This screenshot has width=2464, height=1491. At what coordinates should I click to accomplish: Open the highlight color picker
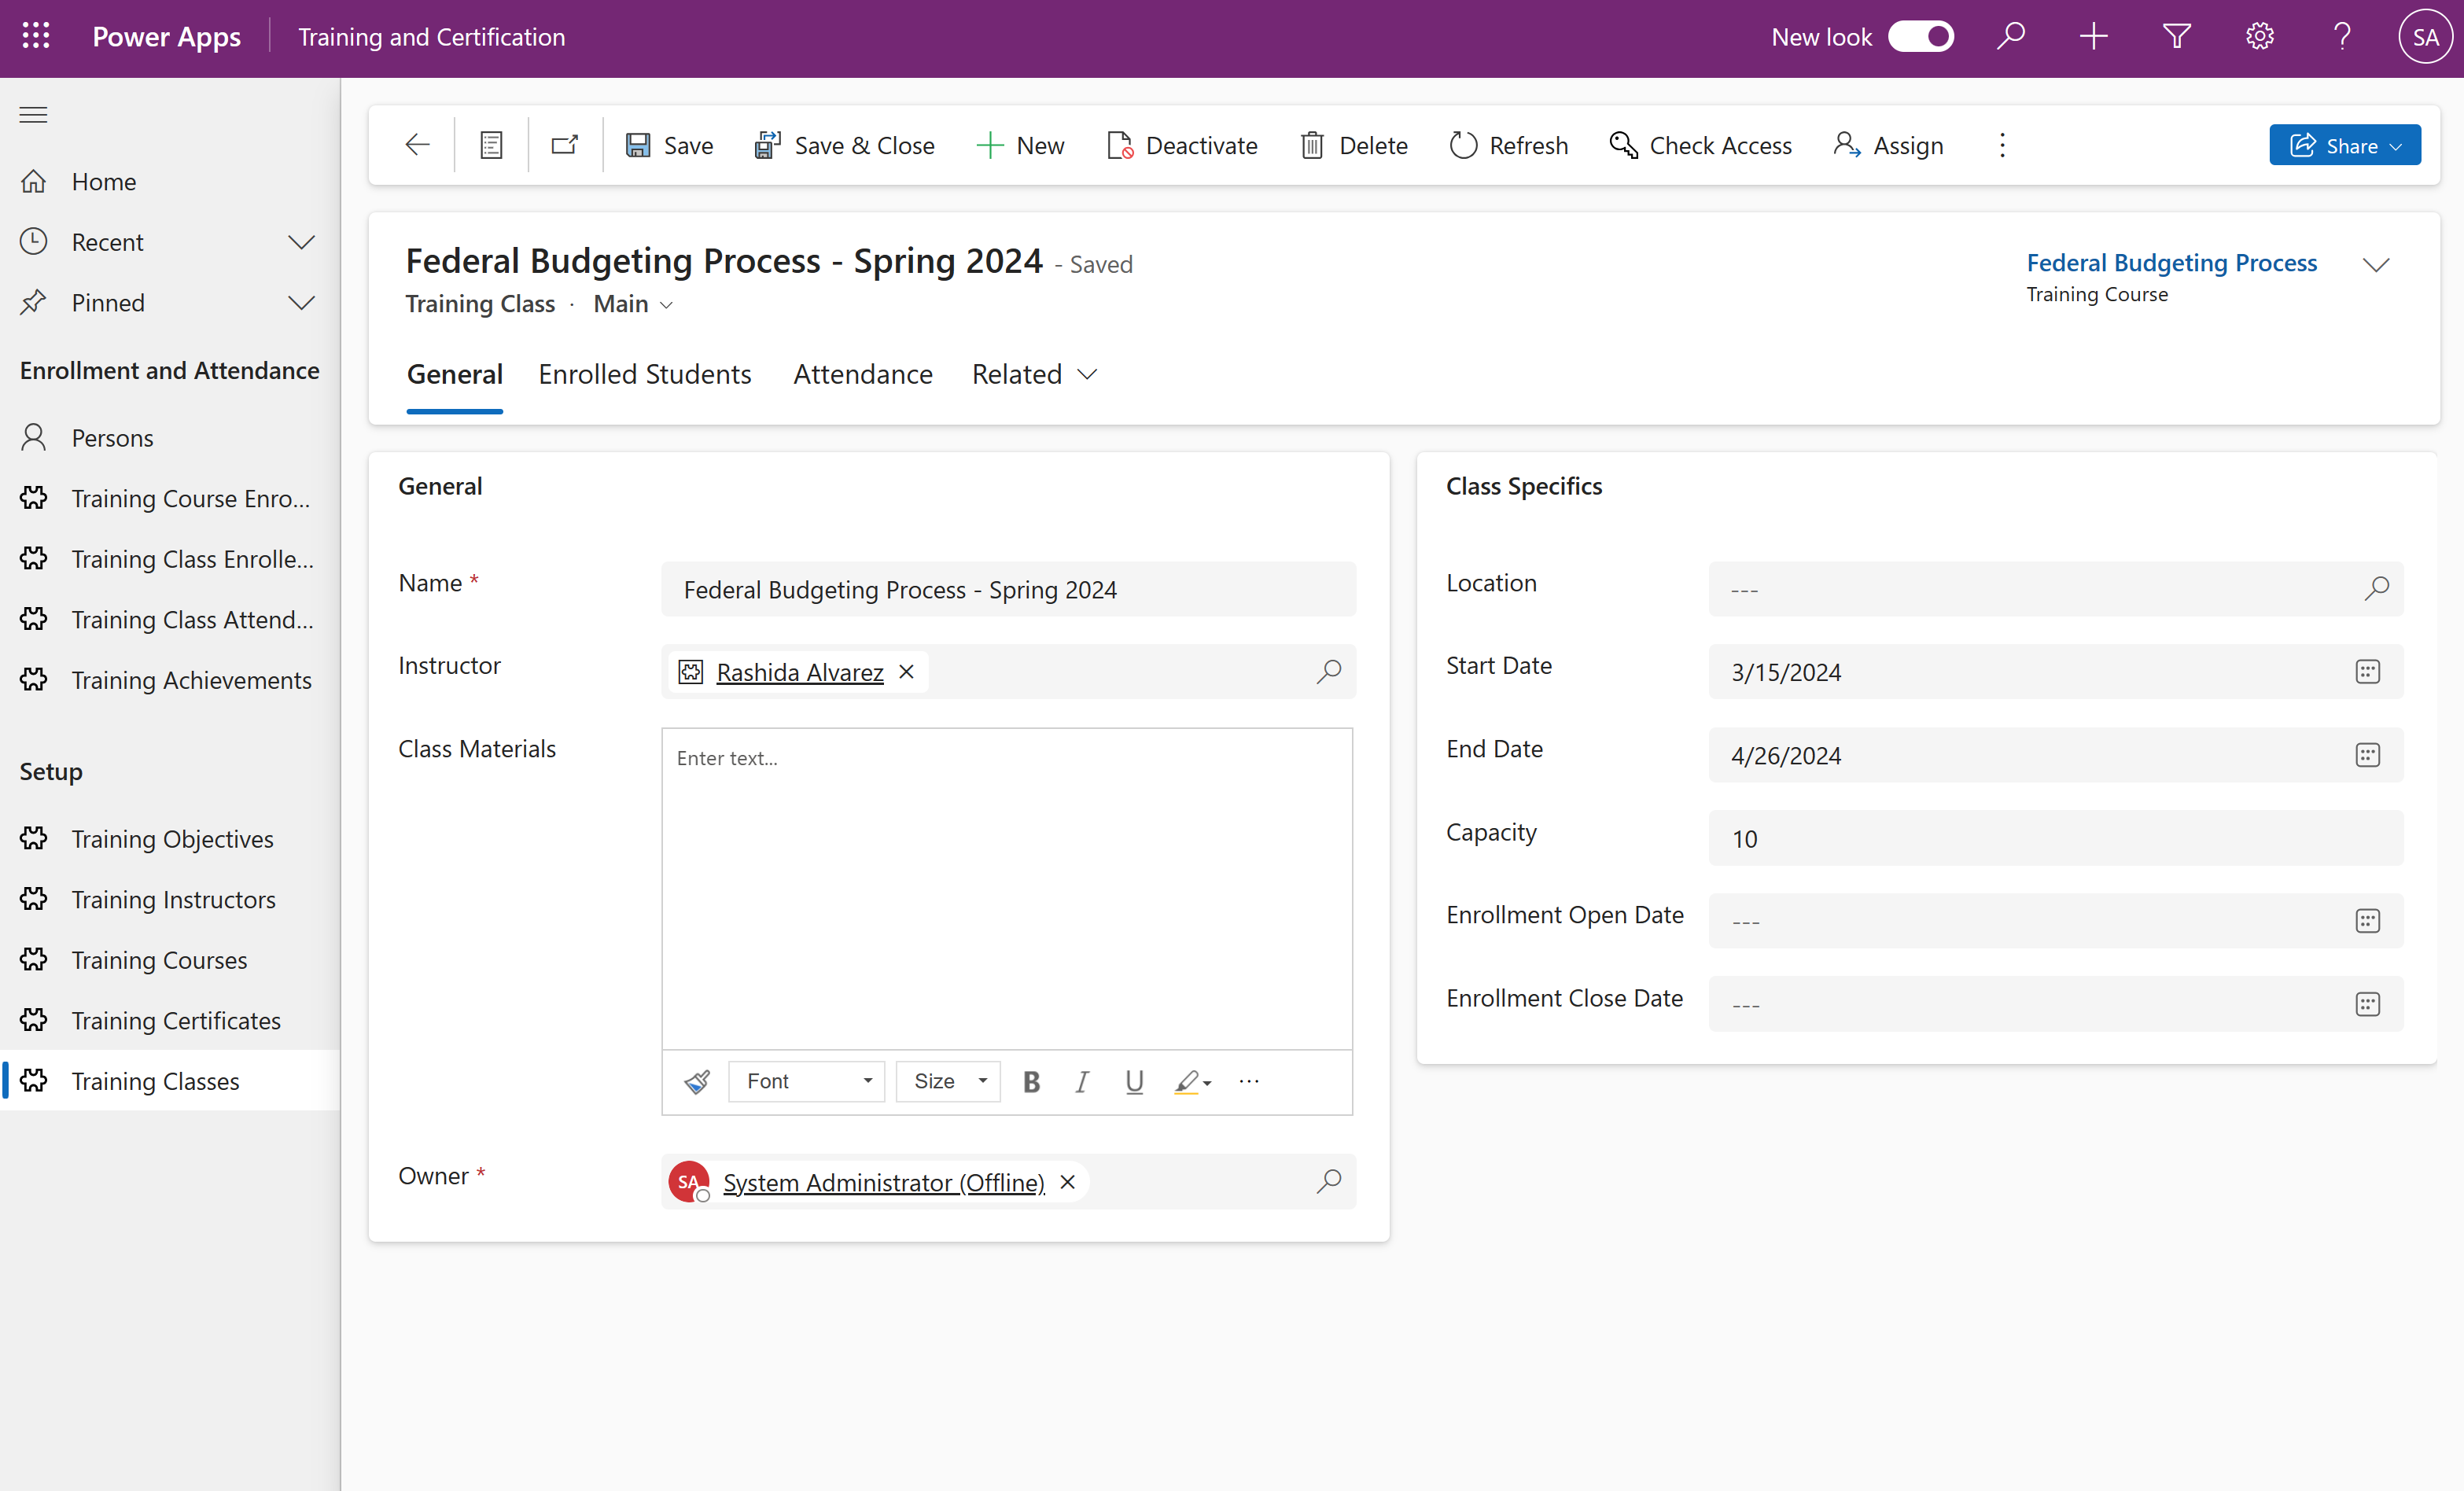[1192, 1082]
